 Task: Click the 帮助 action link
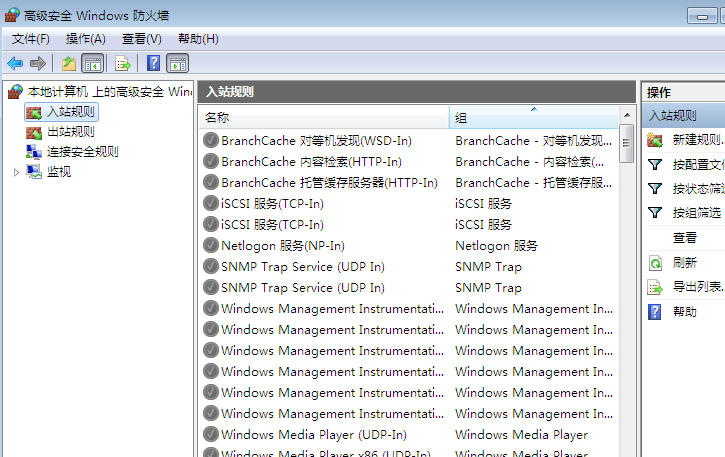[x=685, y=312]
